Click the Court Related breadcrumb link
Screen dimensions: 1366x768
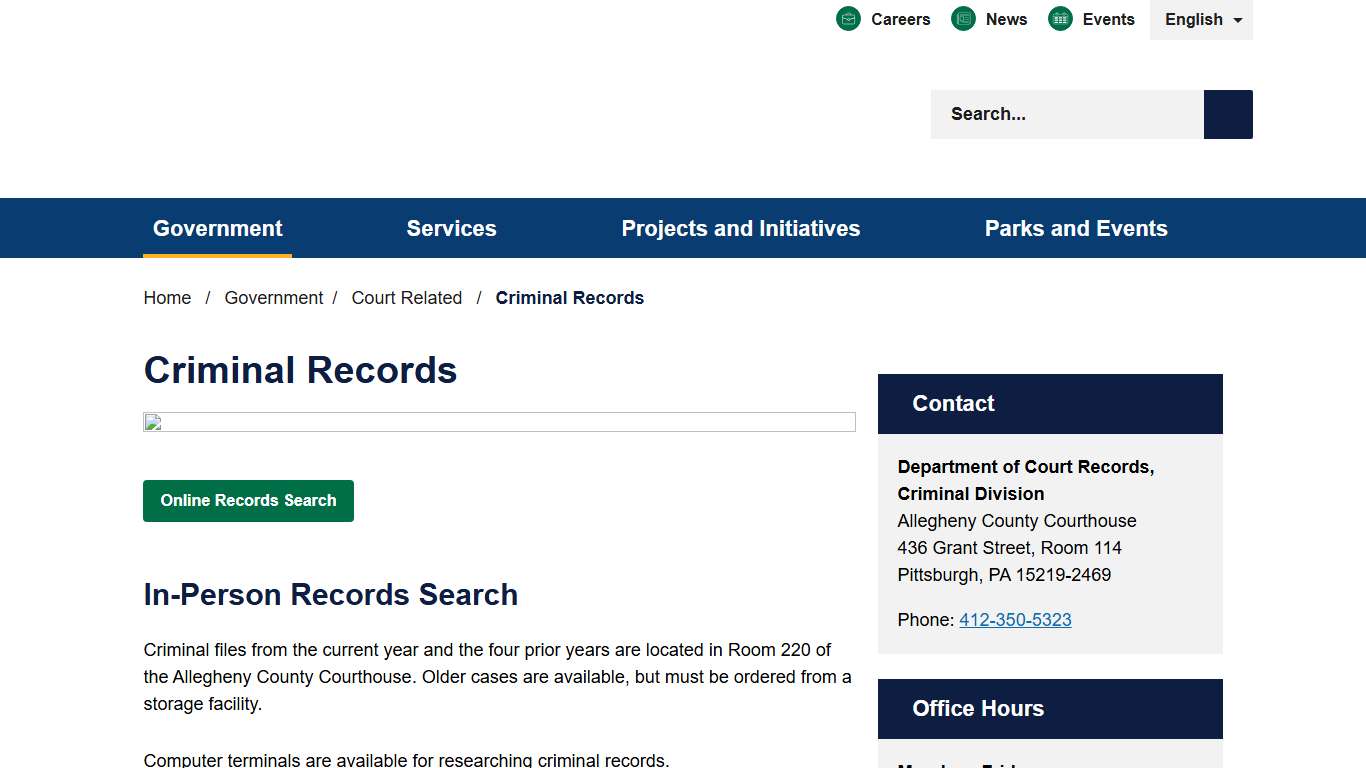[x=406, y=297]
